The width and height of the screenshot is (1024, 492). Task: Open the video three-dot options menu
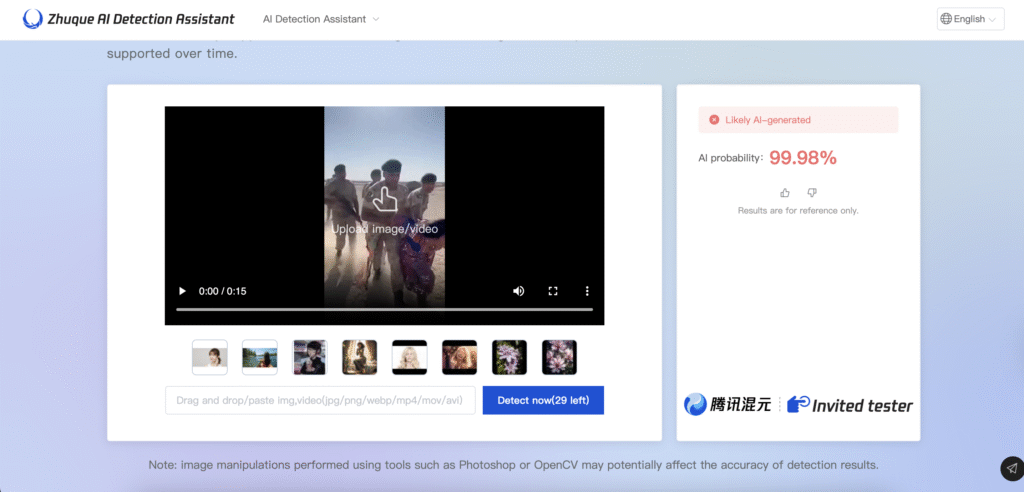pos(587,291)
